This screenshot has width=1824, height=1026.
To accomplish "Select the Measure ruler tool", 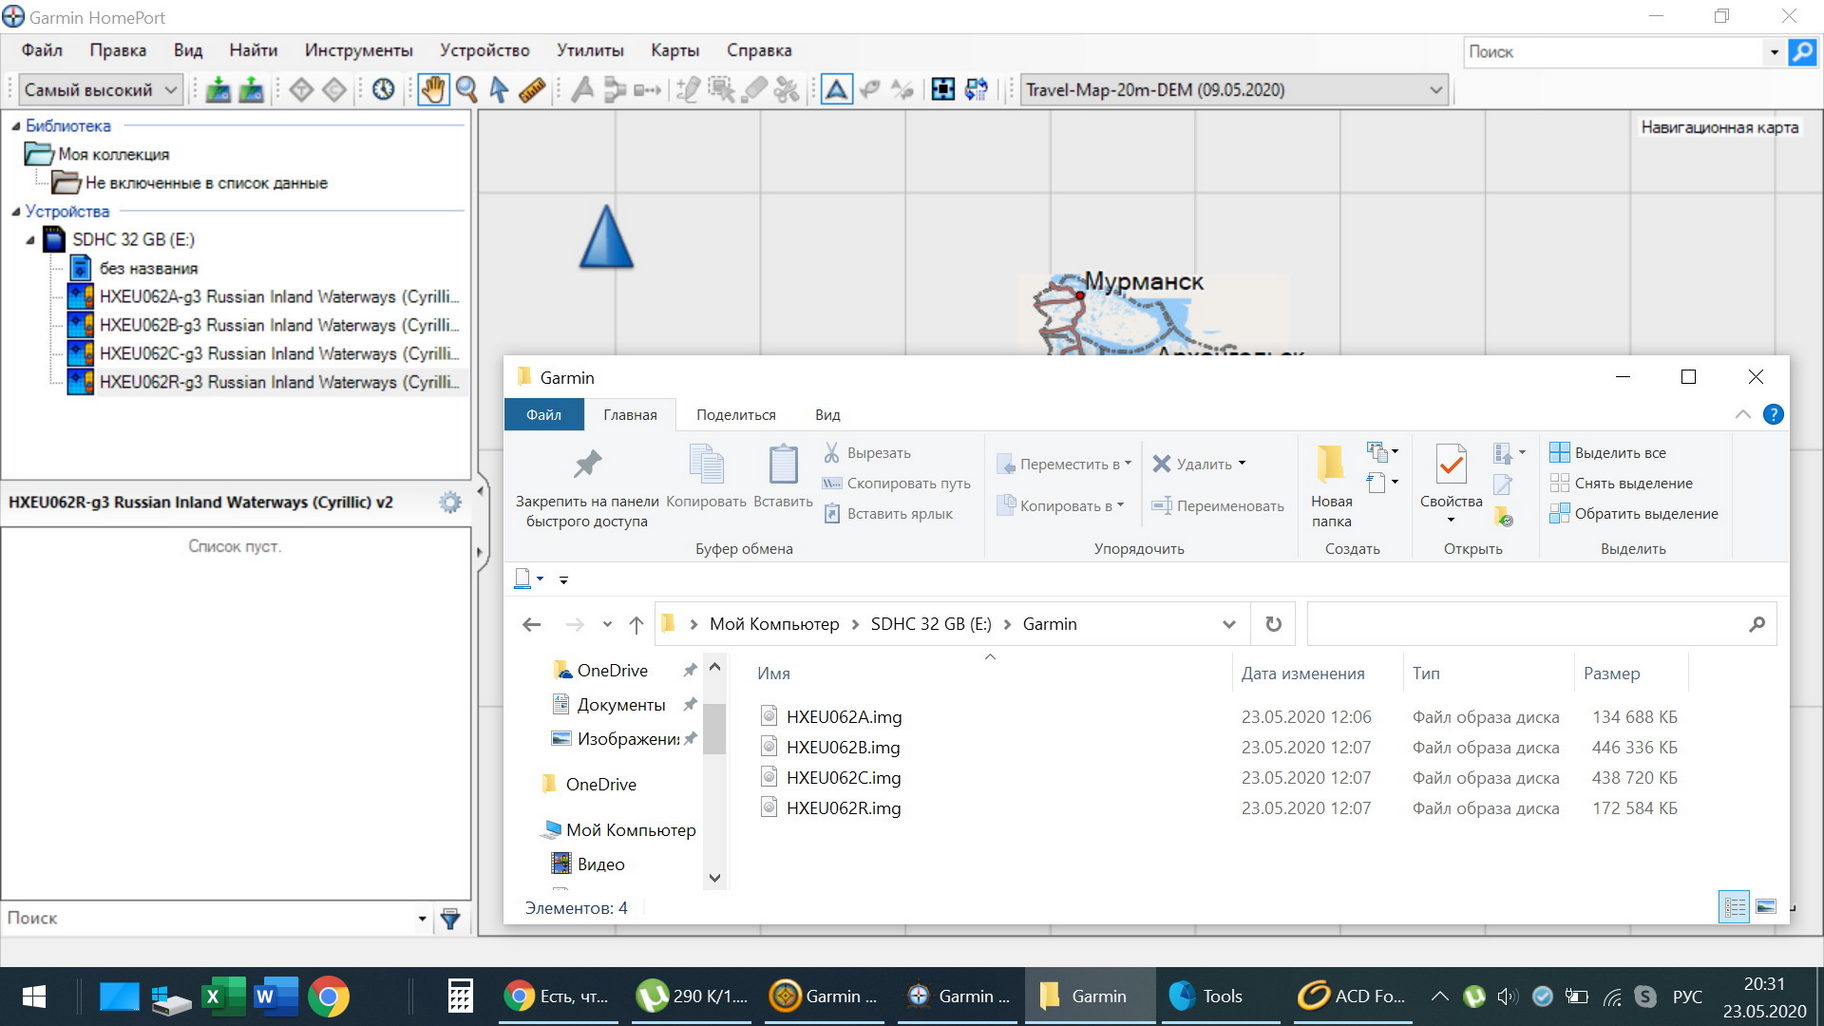I will tap(532, 90).
